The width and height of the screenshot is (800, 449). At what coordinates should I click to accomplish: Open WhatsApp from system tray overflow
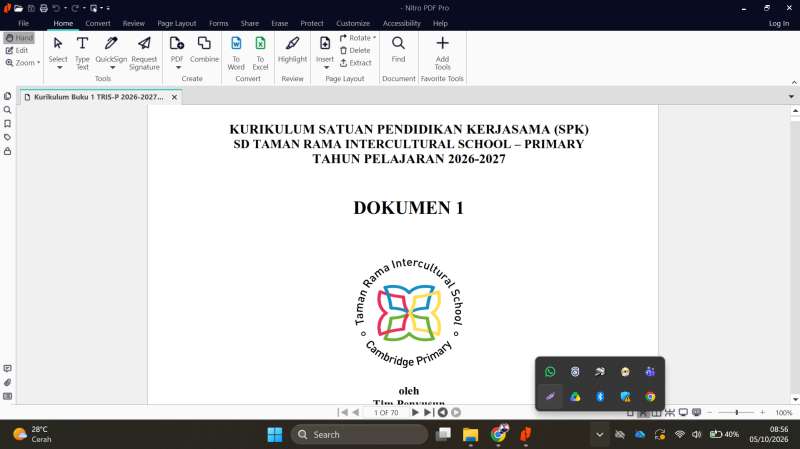click(550, 371)
